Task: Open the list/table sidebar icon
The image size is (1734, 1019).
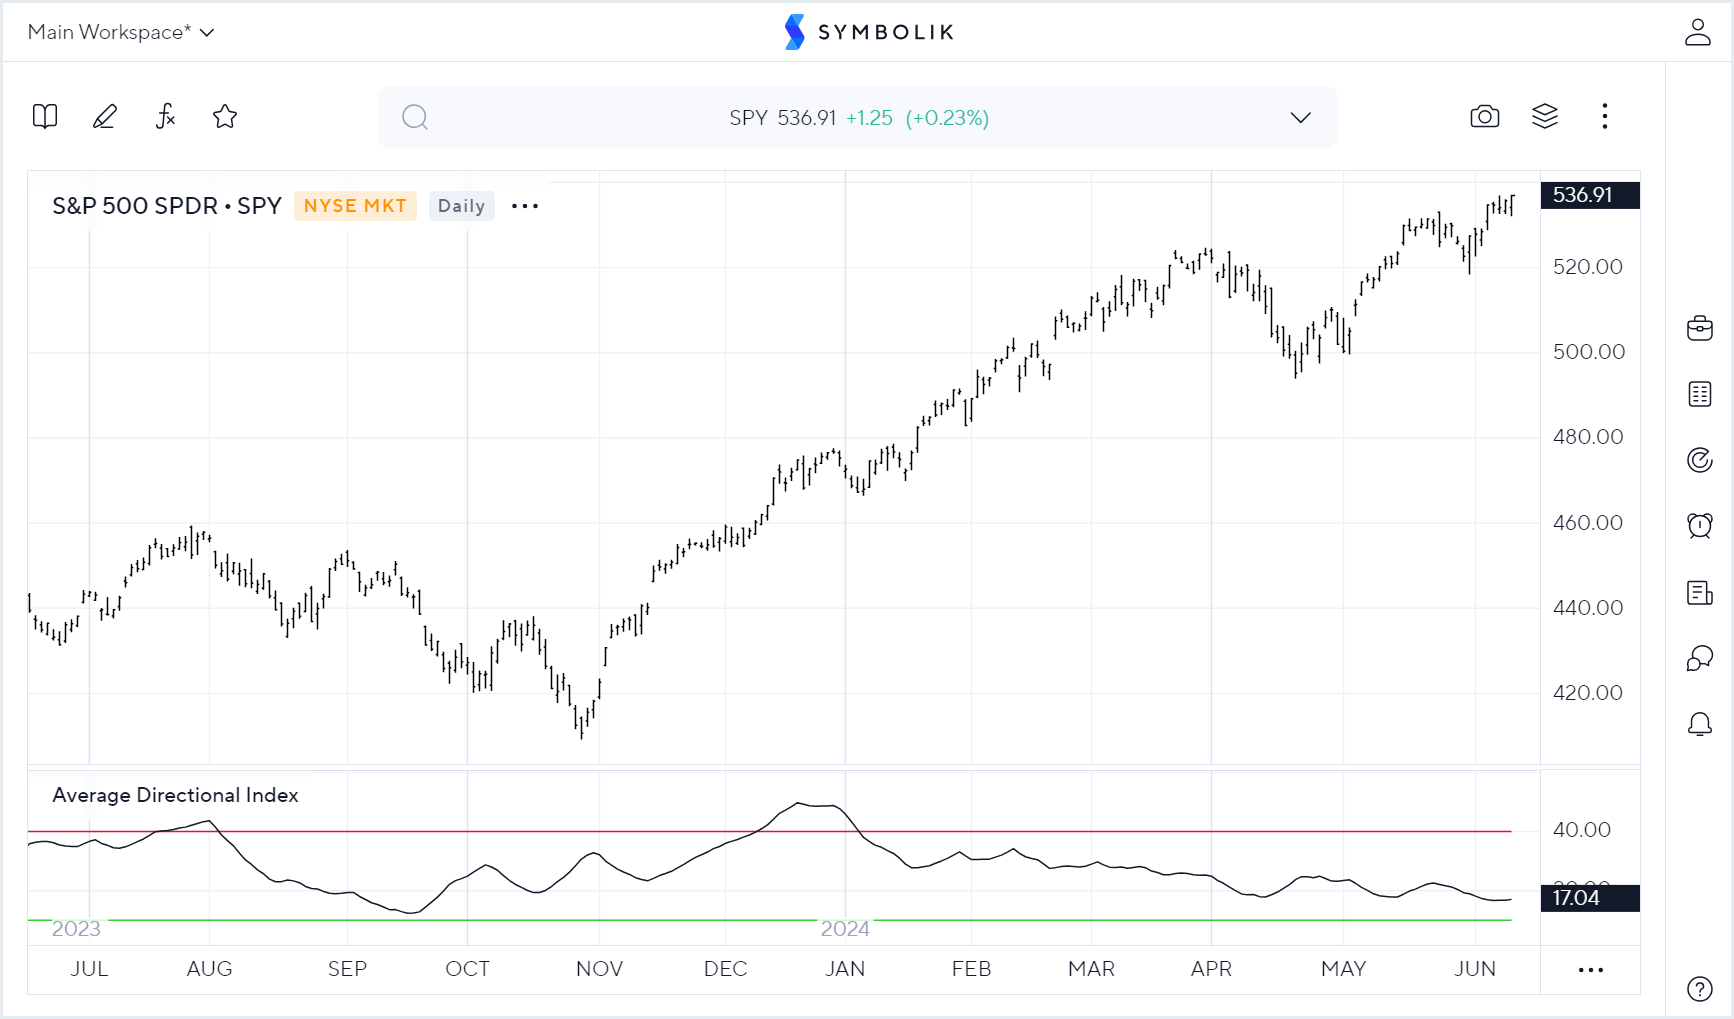Action: pyautogui.click(x=1700, y=394)
